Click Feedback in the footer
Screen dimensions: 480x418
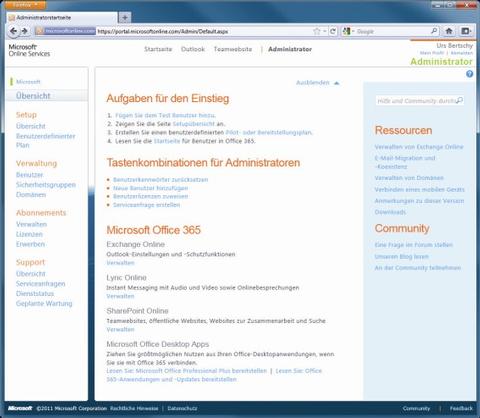461,408
